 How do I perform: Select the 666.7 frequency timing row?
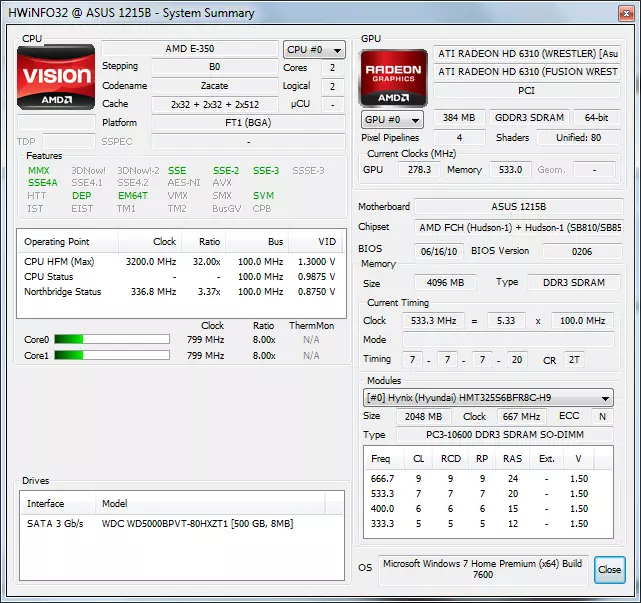(488, 478)
